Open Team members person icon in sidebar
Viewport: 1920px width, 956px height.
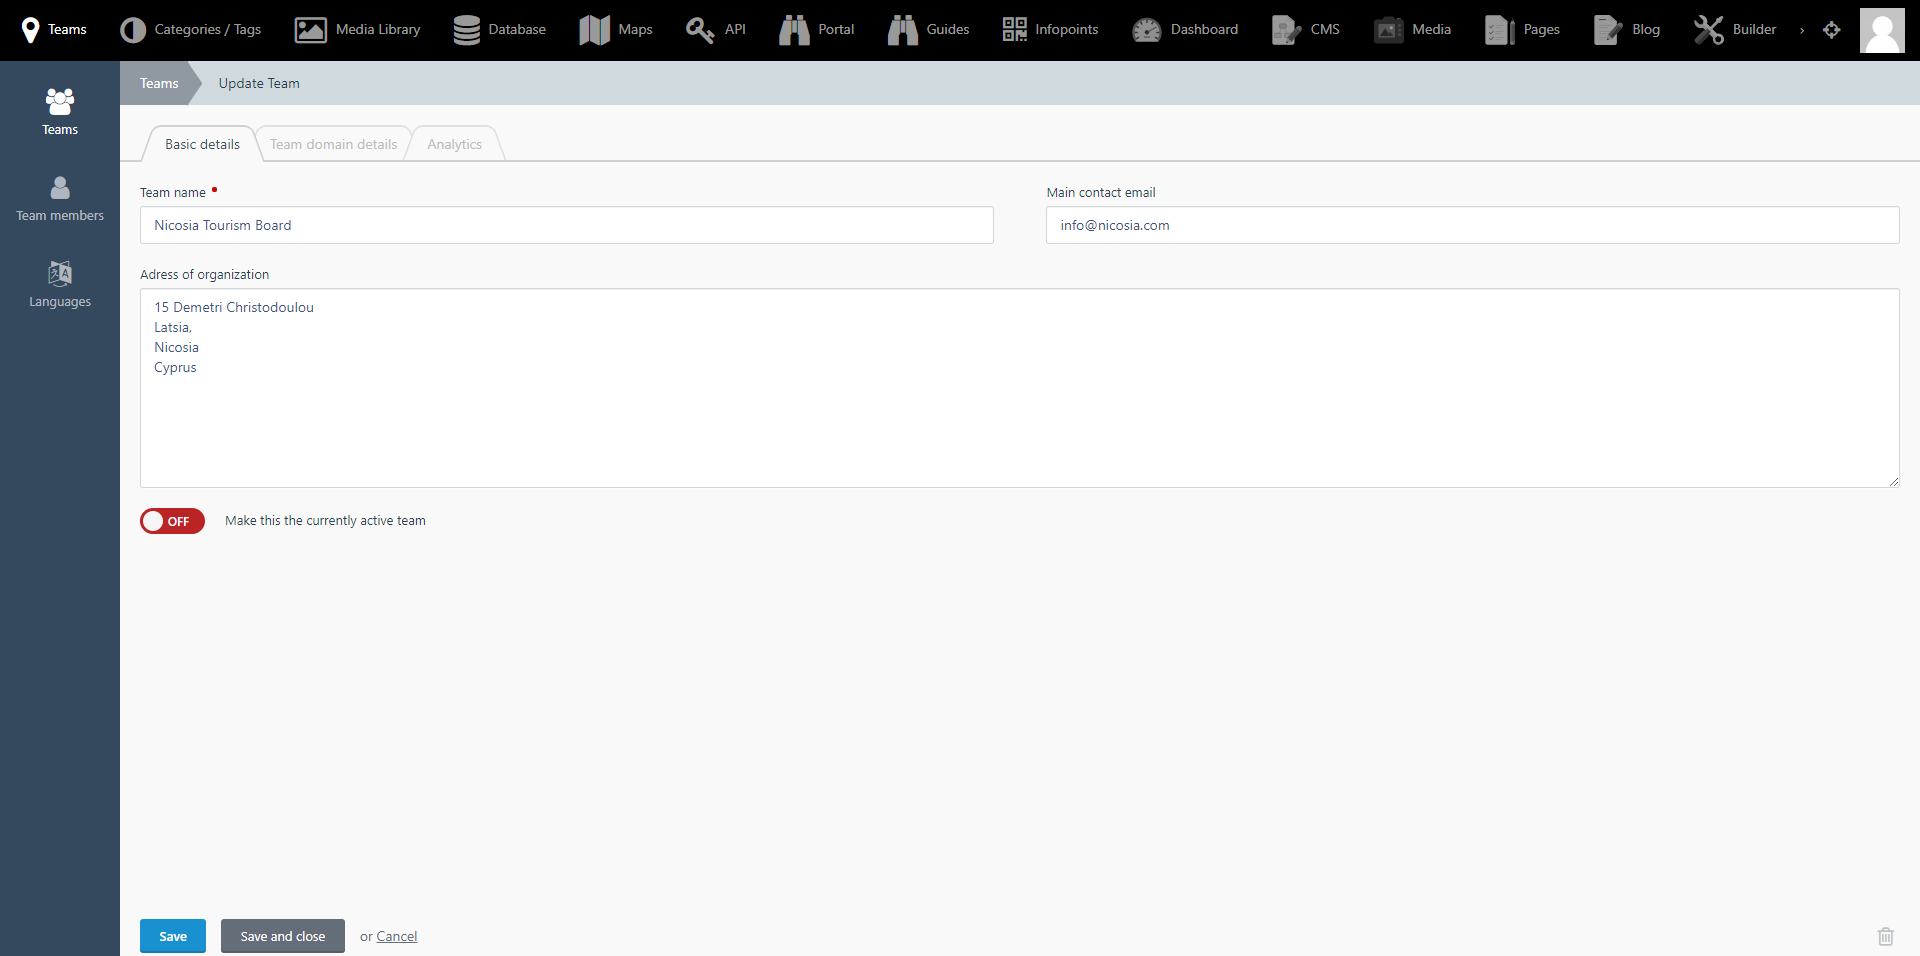[x=60, y=188]
